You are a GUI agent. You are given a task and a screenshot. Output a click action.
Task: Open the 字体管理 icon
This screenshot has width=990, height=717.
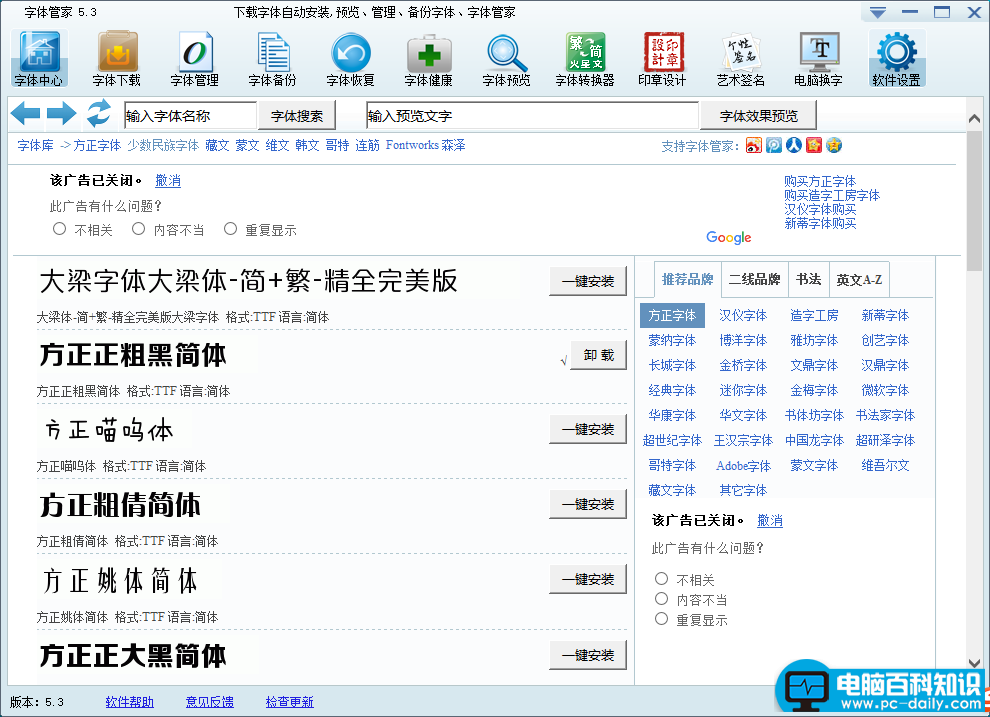pos(194,59)
